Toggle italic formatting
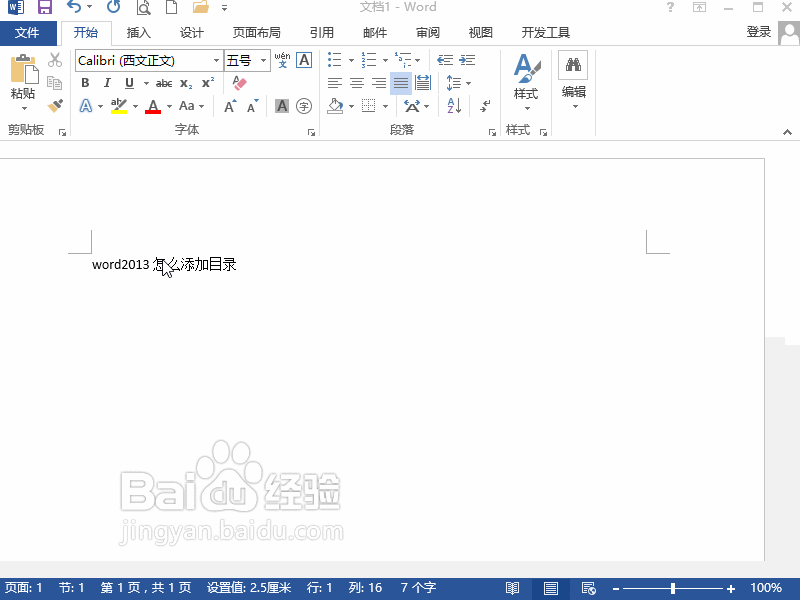Screen dimensions: 800x600 [x=107, y=83]
